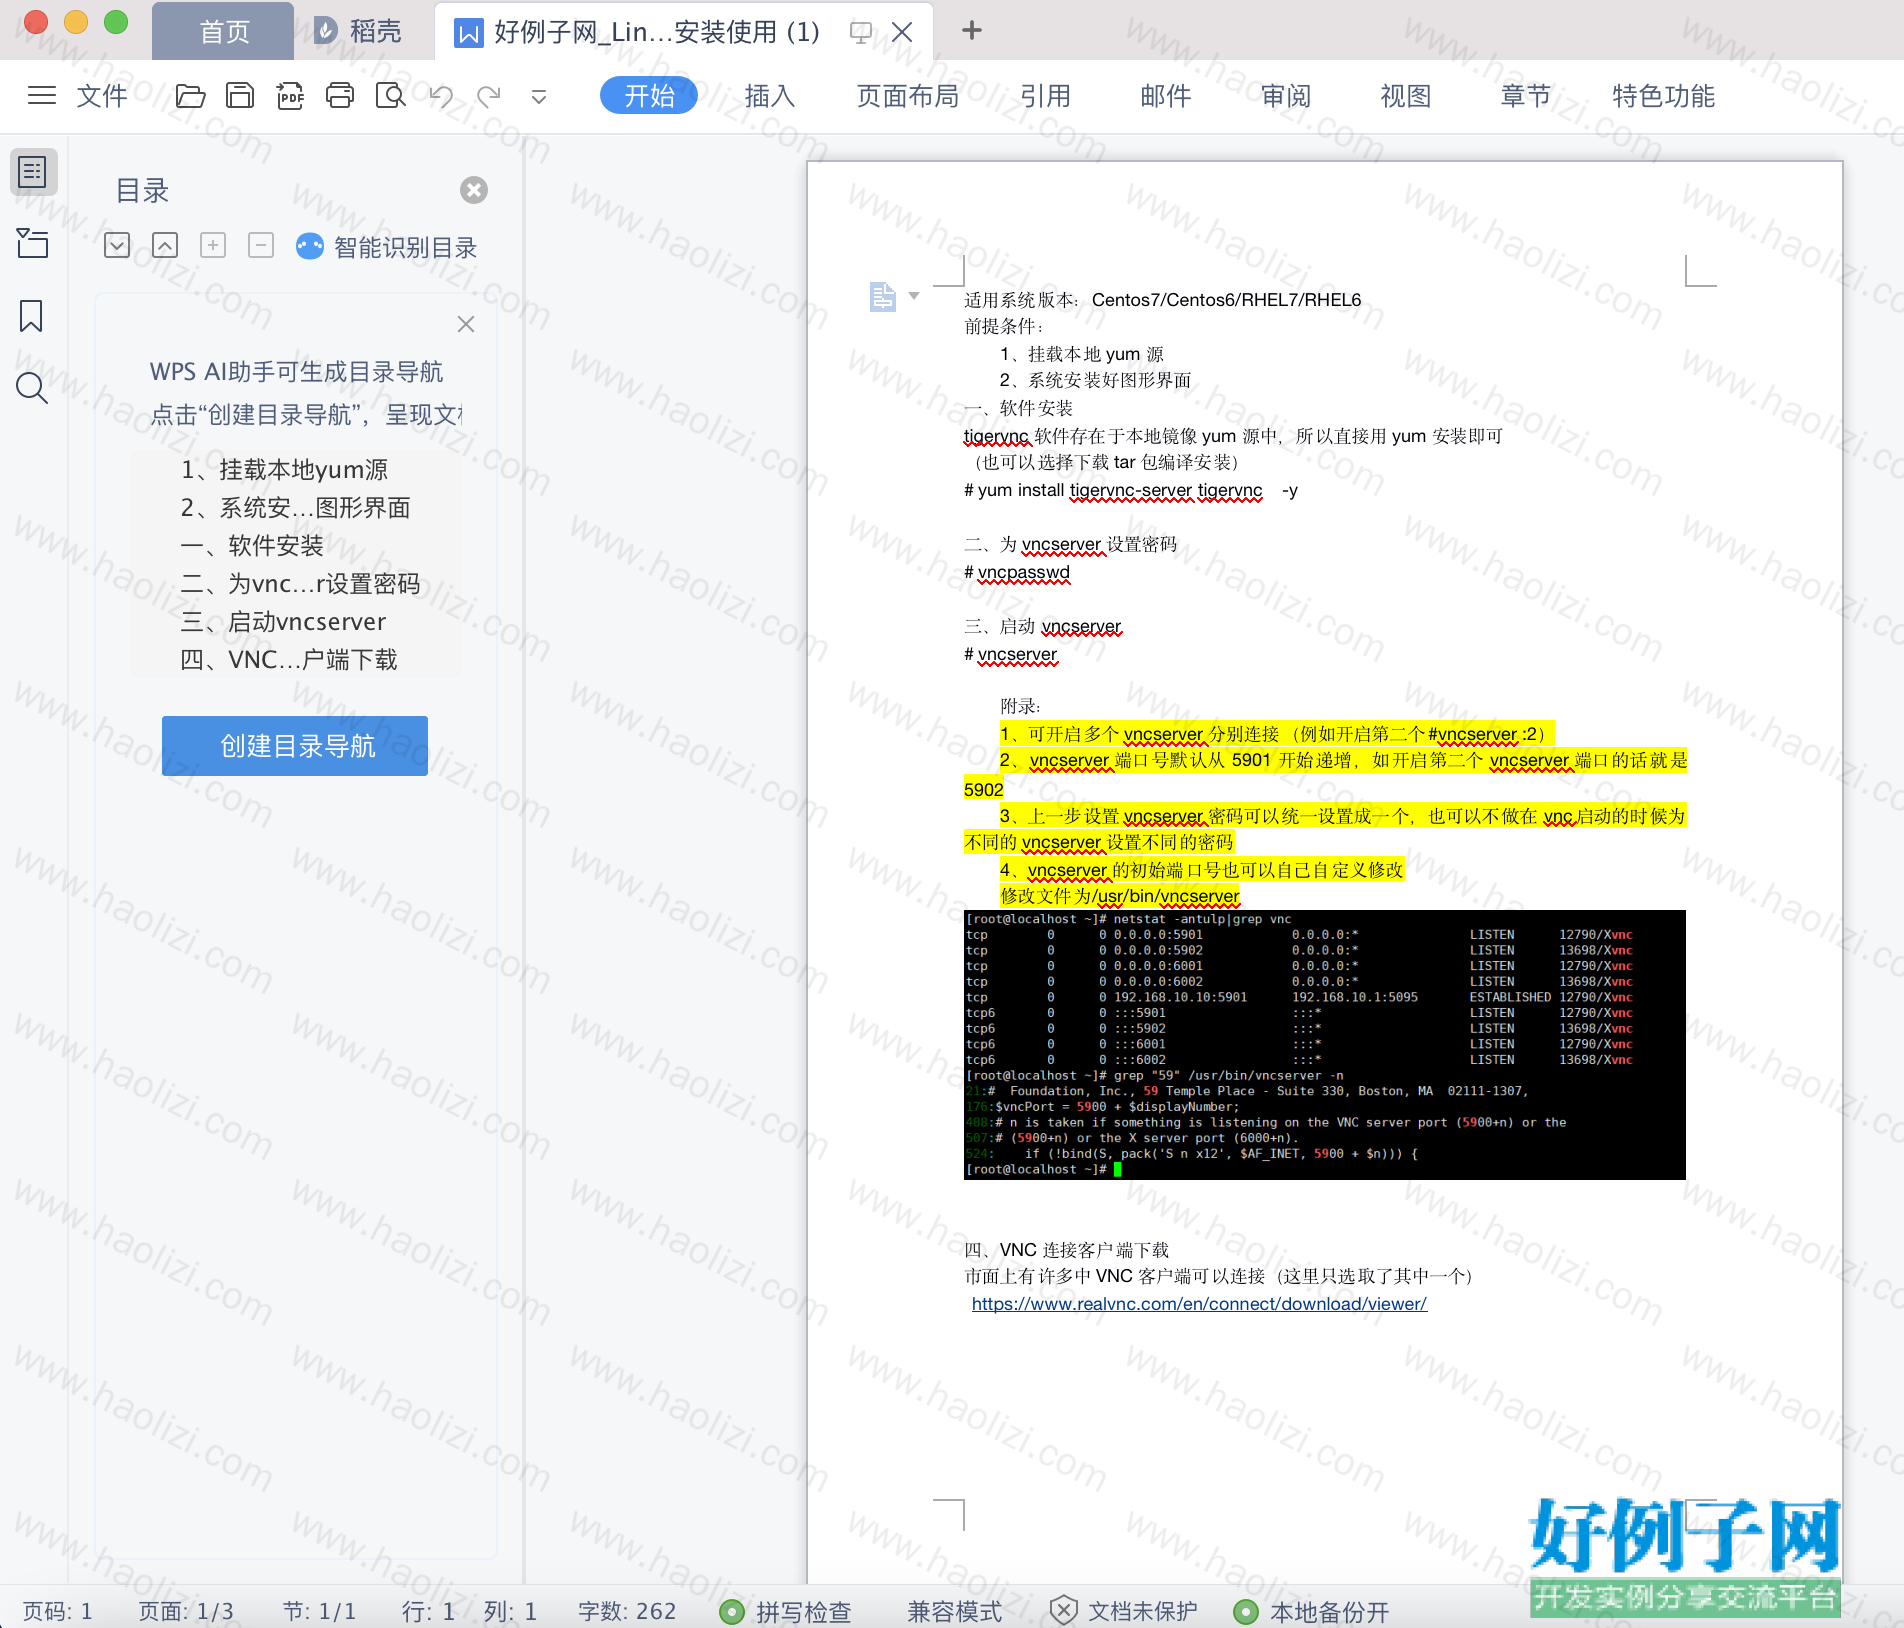Select outline entry 一、软件安装
The width and height of the screenshot is (1904, 1628).
tap(252, 546)
